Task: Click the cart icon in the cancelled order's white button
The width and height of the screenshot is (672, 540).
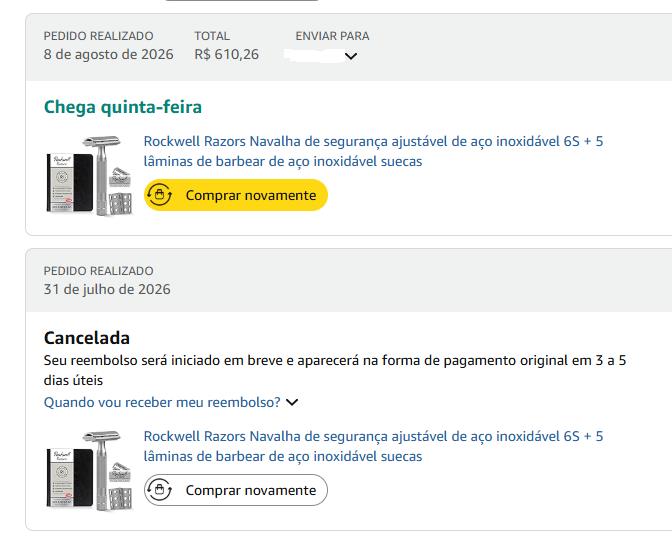Action: (x=159, y=490)
